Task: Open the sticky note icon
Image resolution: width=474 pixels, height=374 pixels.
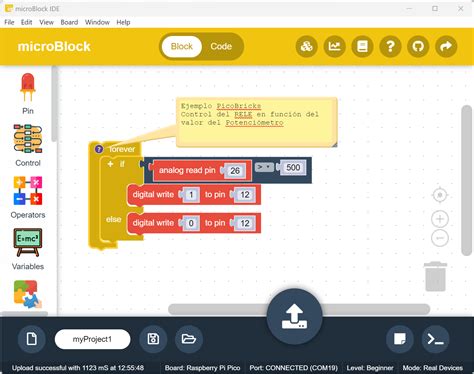Action: [400, 339]
